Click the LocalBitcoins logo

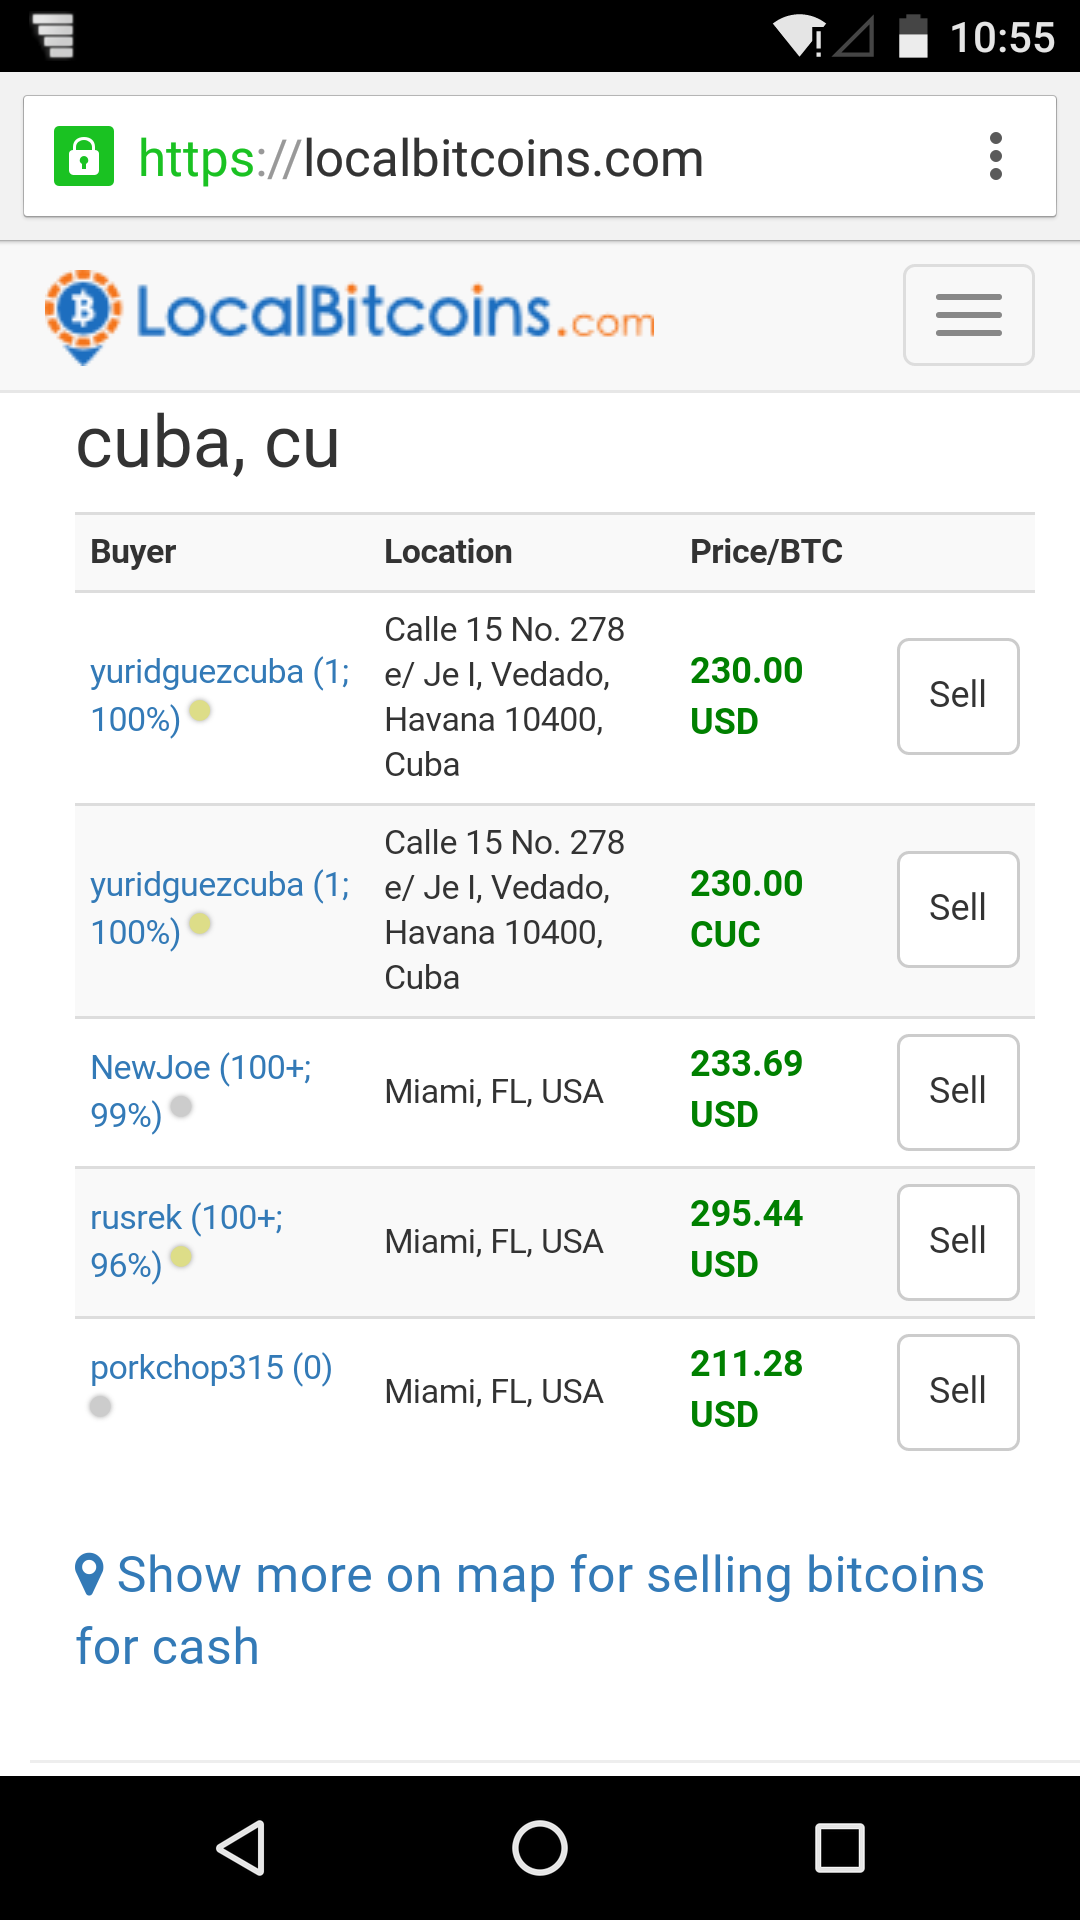350,315
